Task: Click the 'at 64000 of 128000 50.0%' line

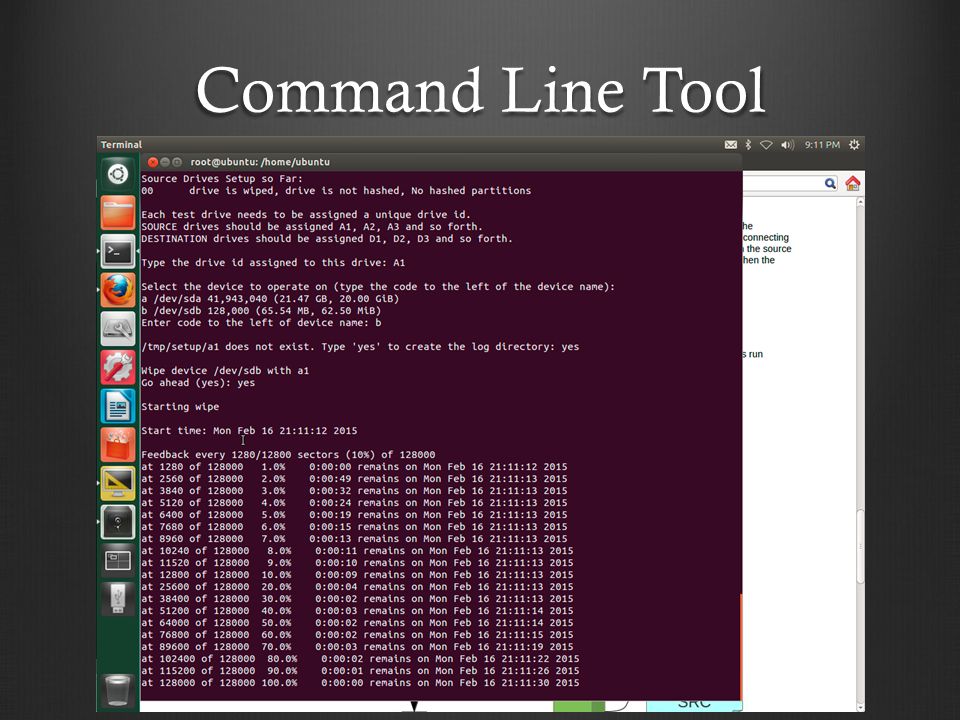Action: [x=358, y=623]
